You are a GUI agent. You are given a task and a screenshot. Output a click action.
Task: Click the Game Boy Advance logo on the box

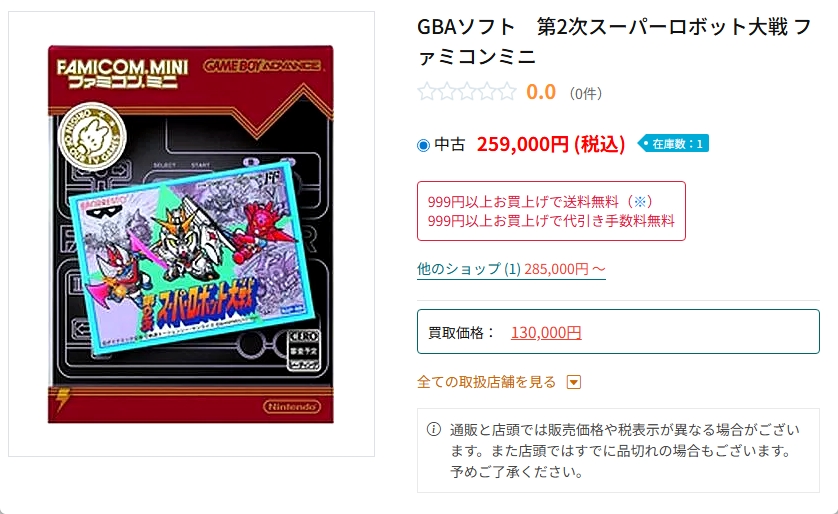(262, 66)
